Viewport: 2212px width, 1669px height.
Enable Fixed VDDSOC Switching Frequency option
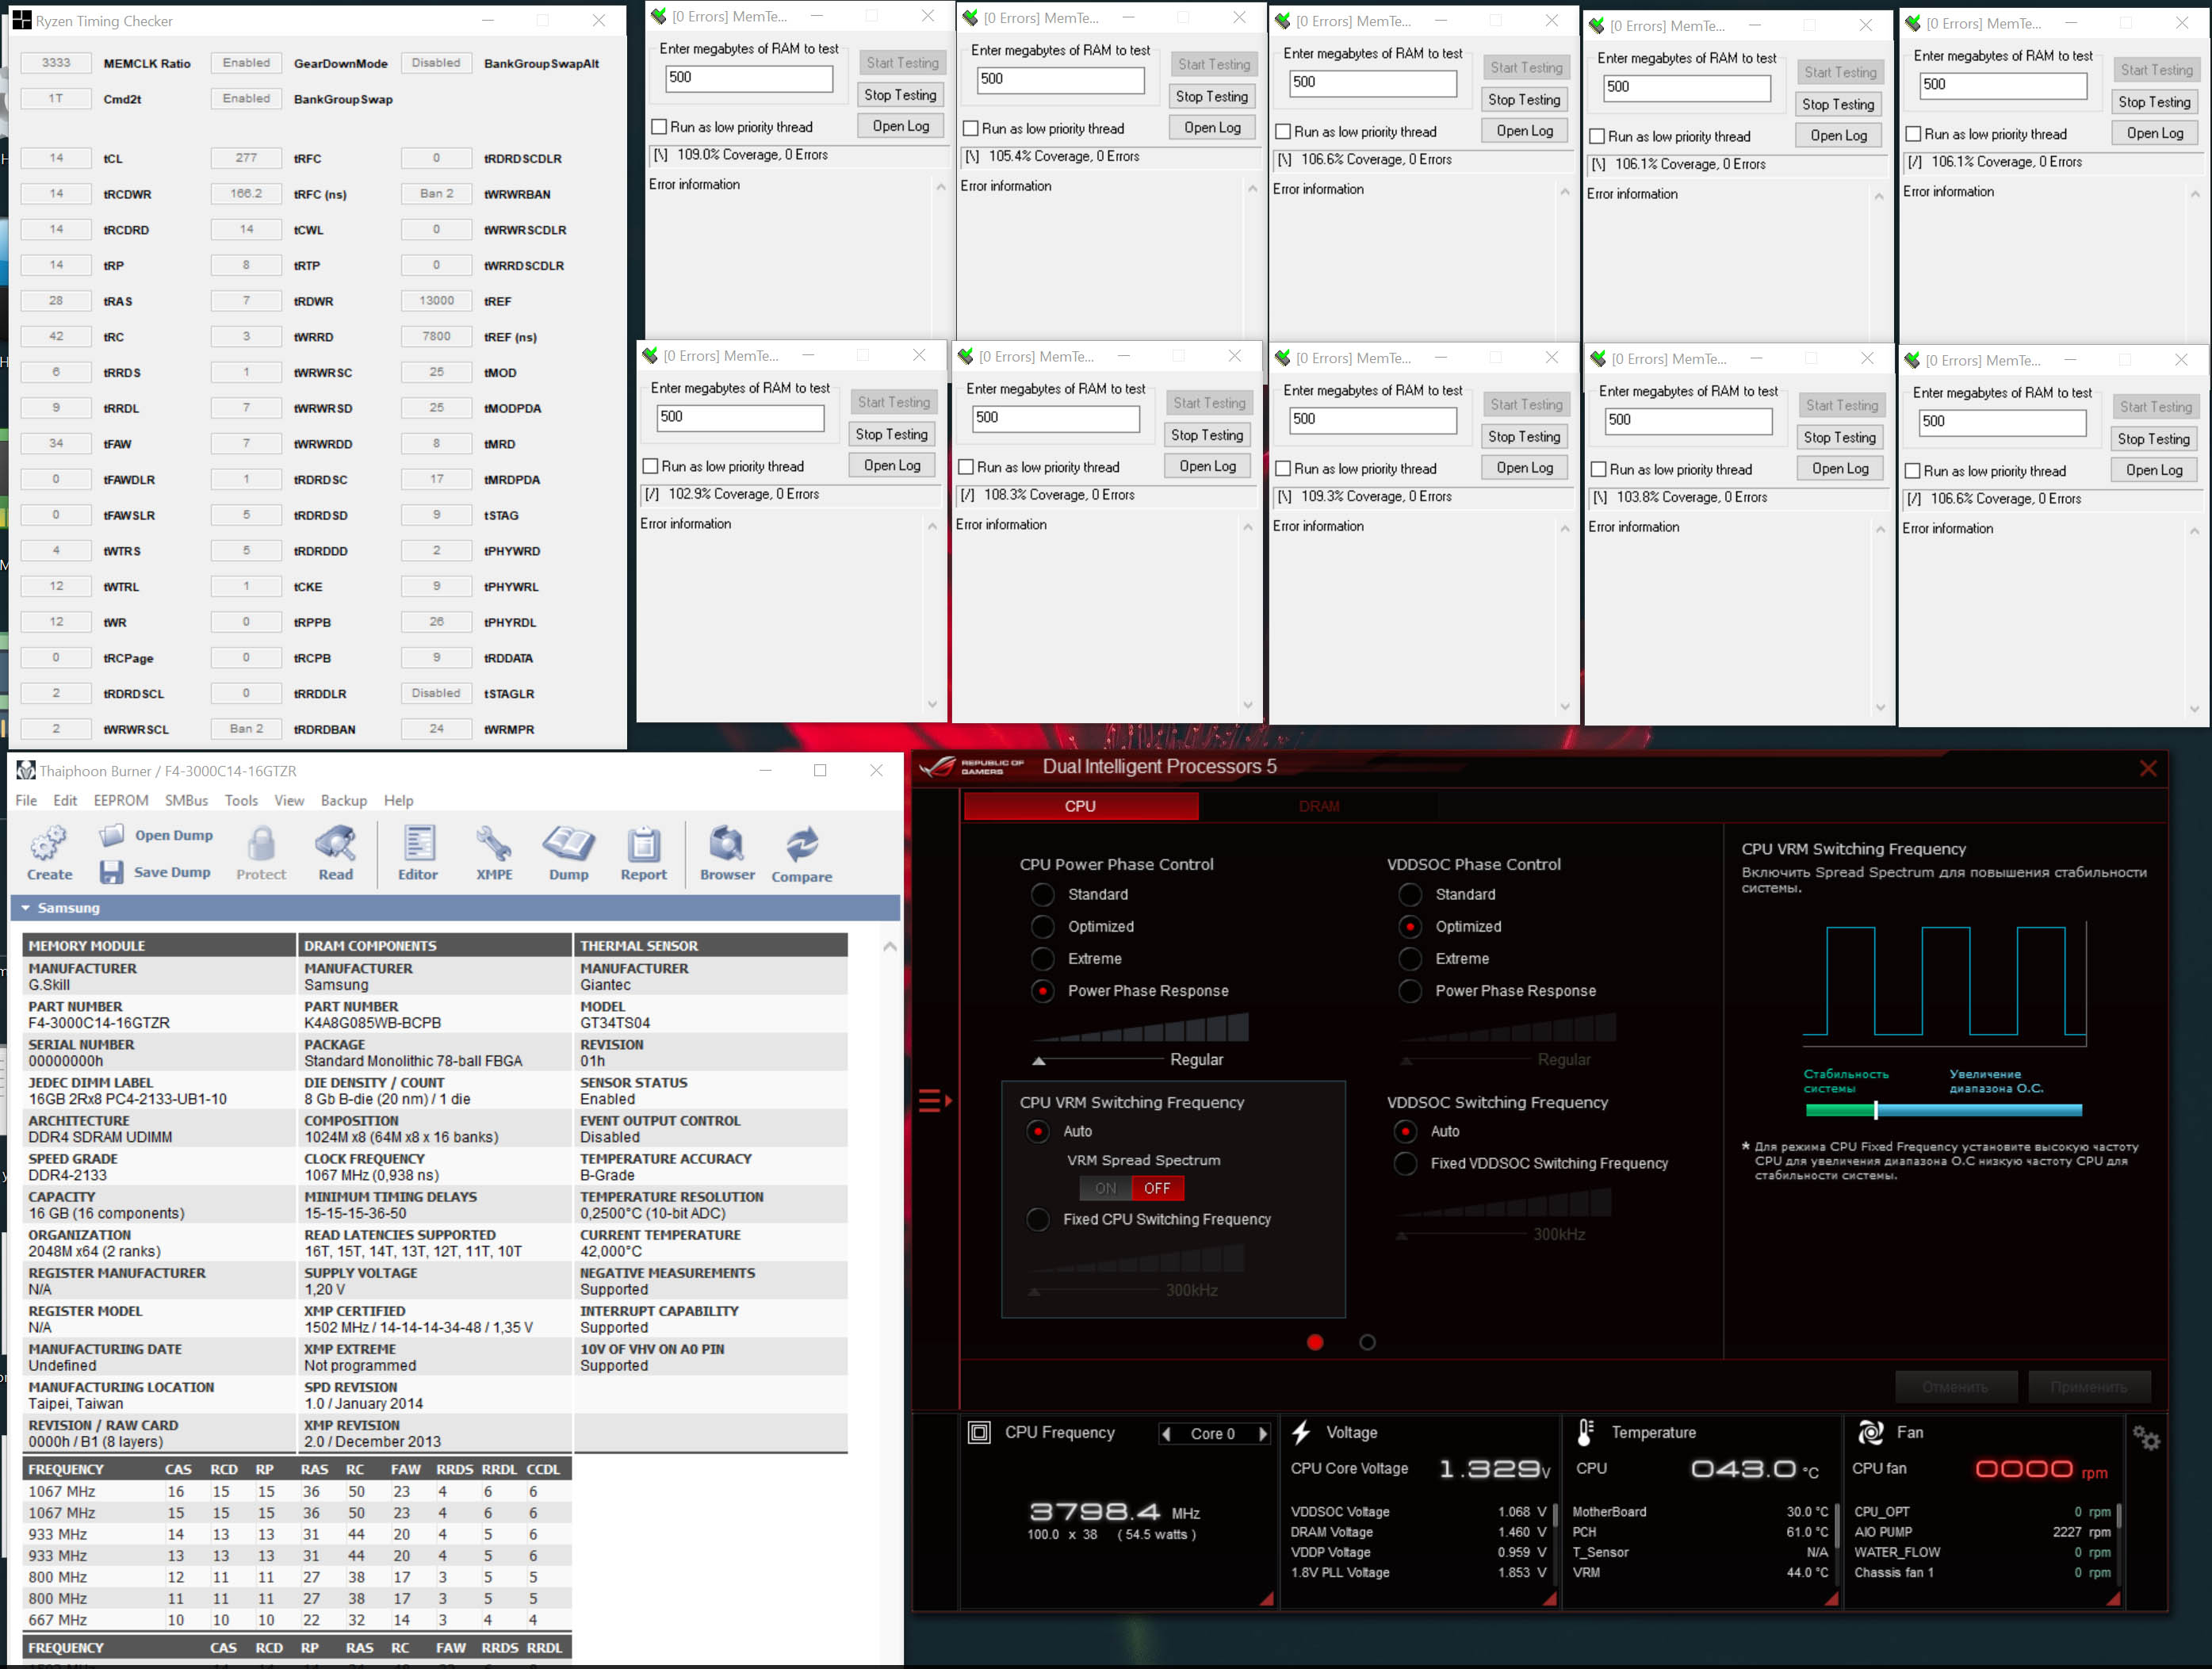[1406, 1163]
